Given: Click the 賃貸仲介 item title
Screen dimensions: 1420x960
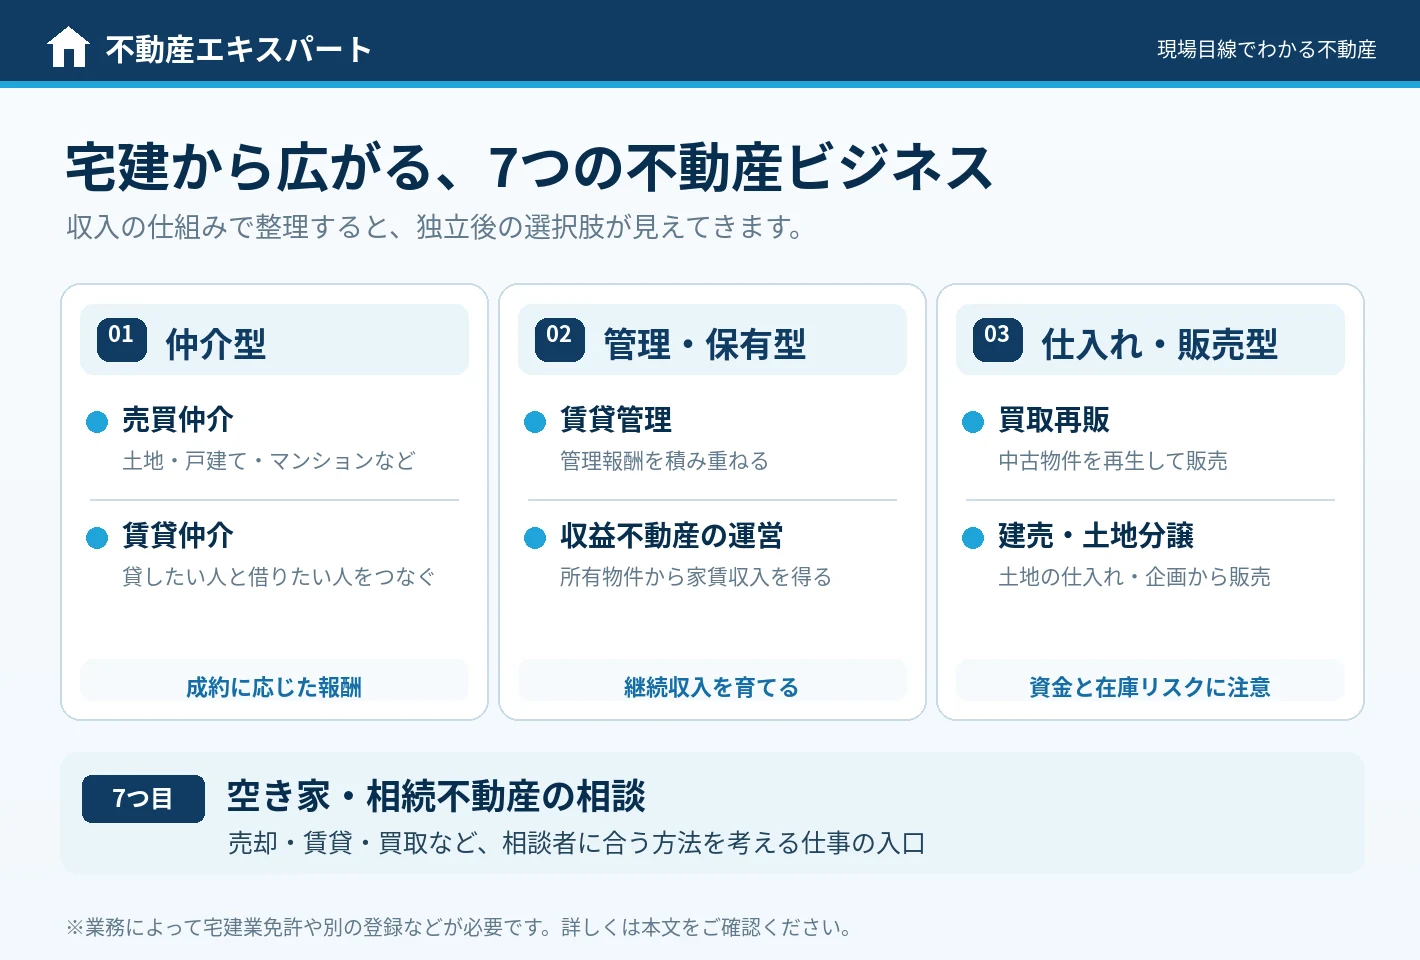Looking at the screenshot, I should tap(178, 536).
